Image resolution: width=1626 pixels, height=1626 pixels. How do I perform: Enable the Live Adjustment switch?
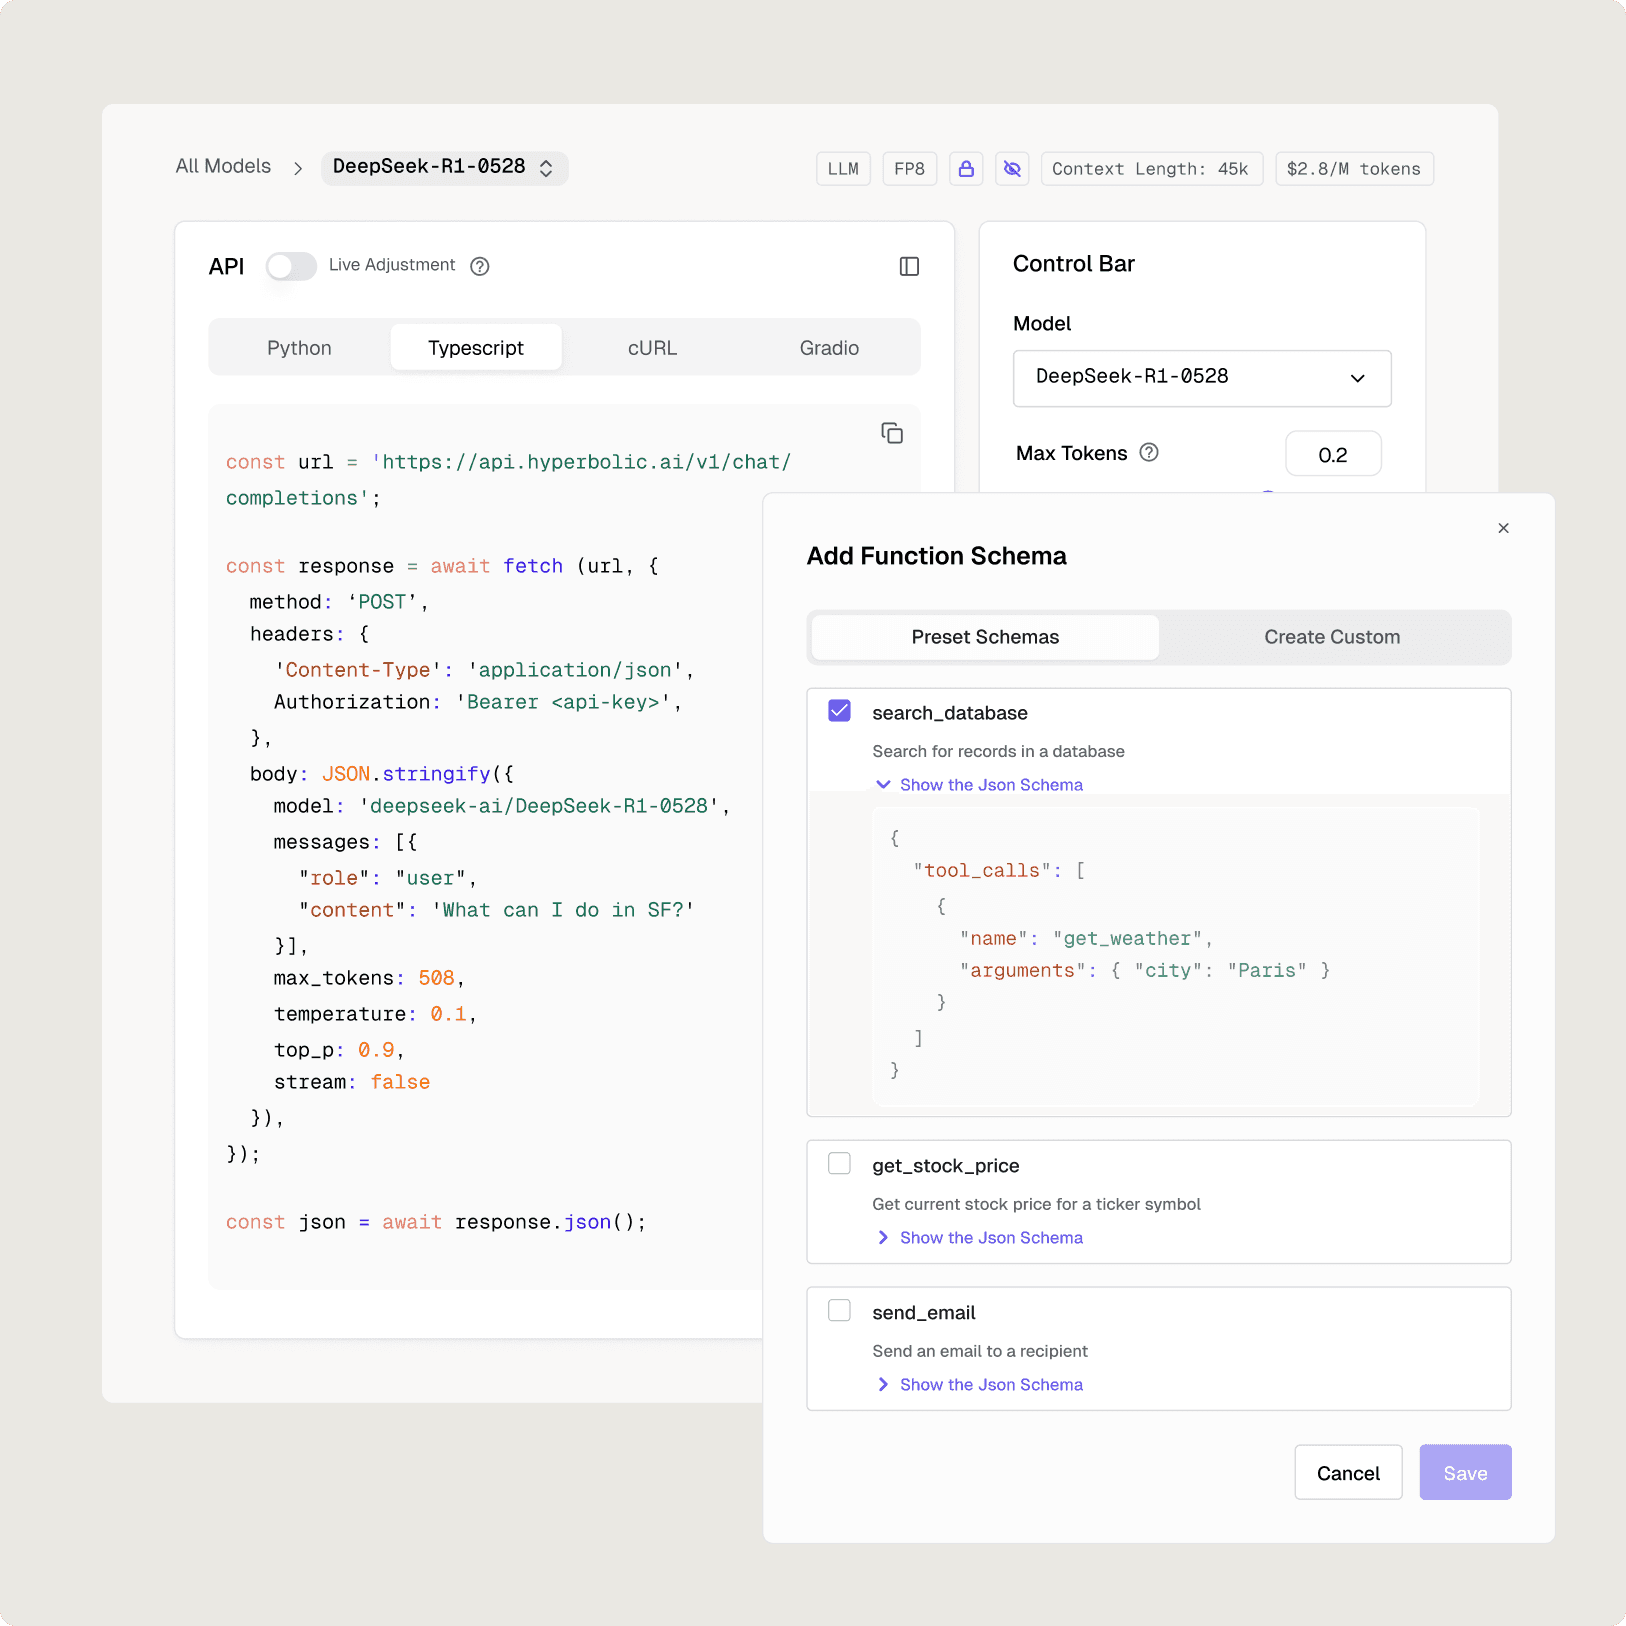coord(291,266)
